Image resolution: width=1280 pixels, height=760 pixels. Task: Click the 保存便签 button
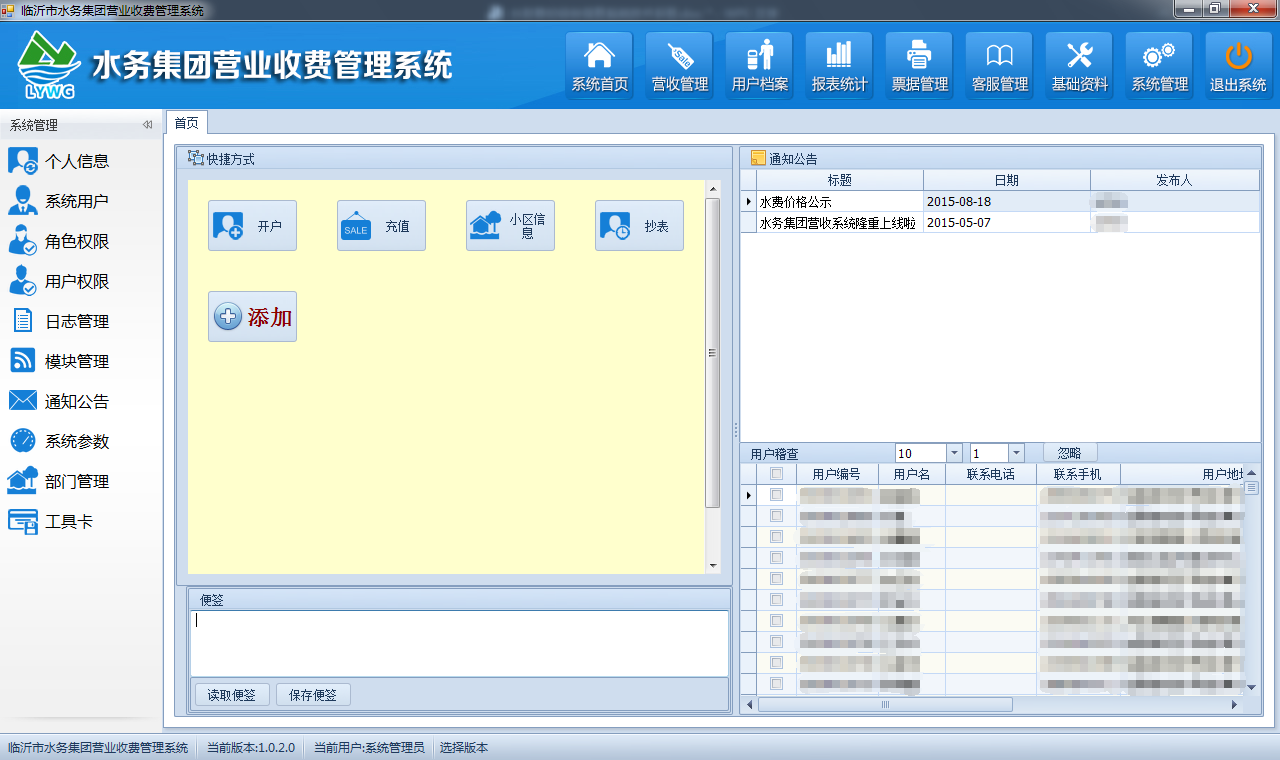pyautogui.click(x=313, y=695)
